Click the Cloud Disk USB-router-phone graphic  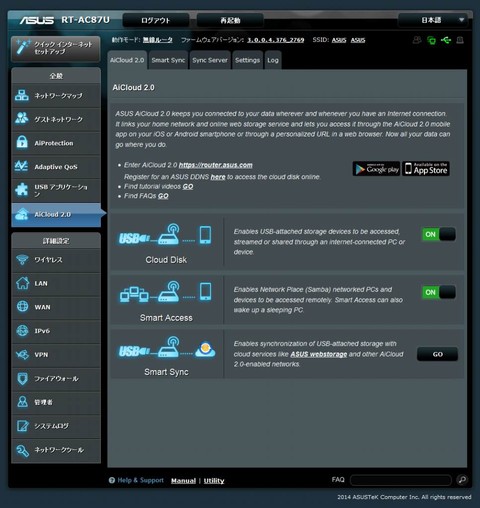165,235
